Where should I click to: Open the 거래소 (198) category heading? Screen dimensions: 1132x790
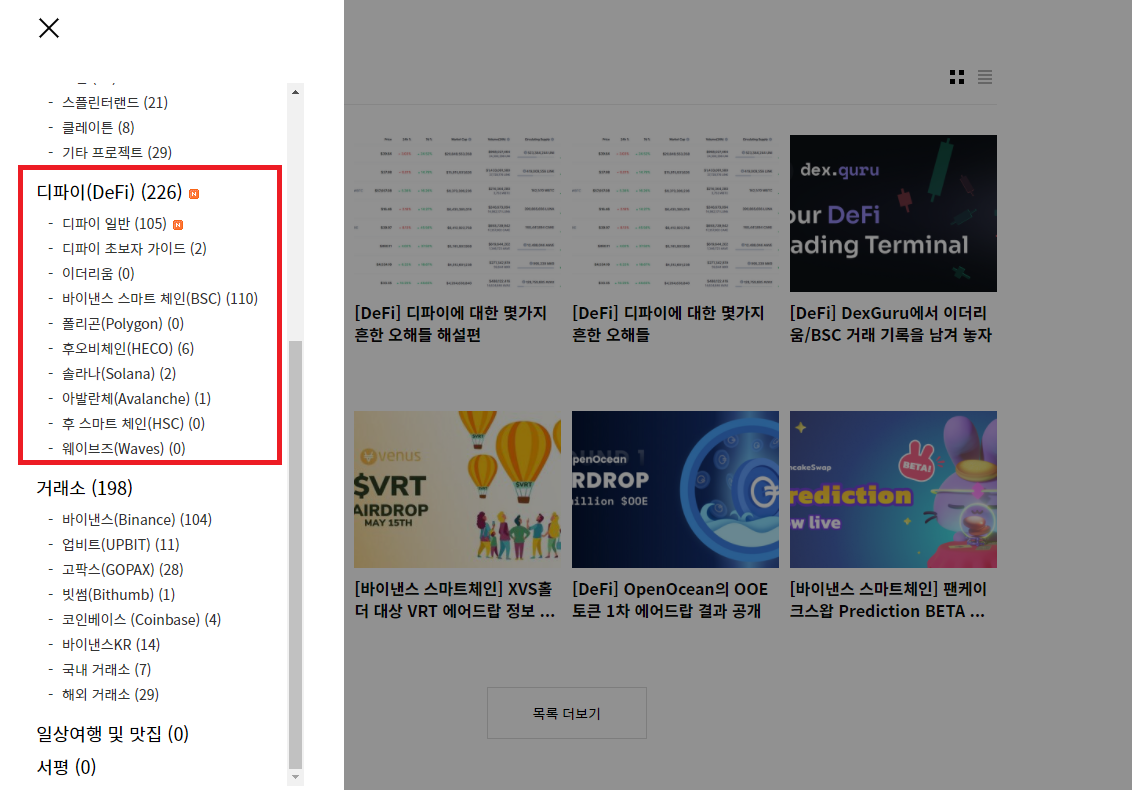[84, 488]
